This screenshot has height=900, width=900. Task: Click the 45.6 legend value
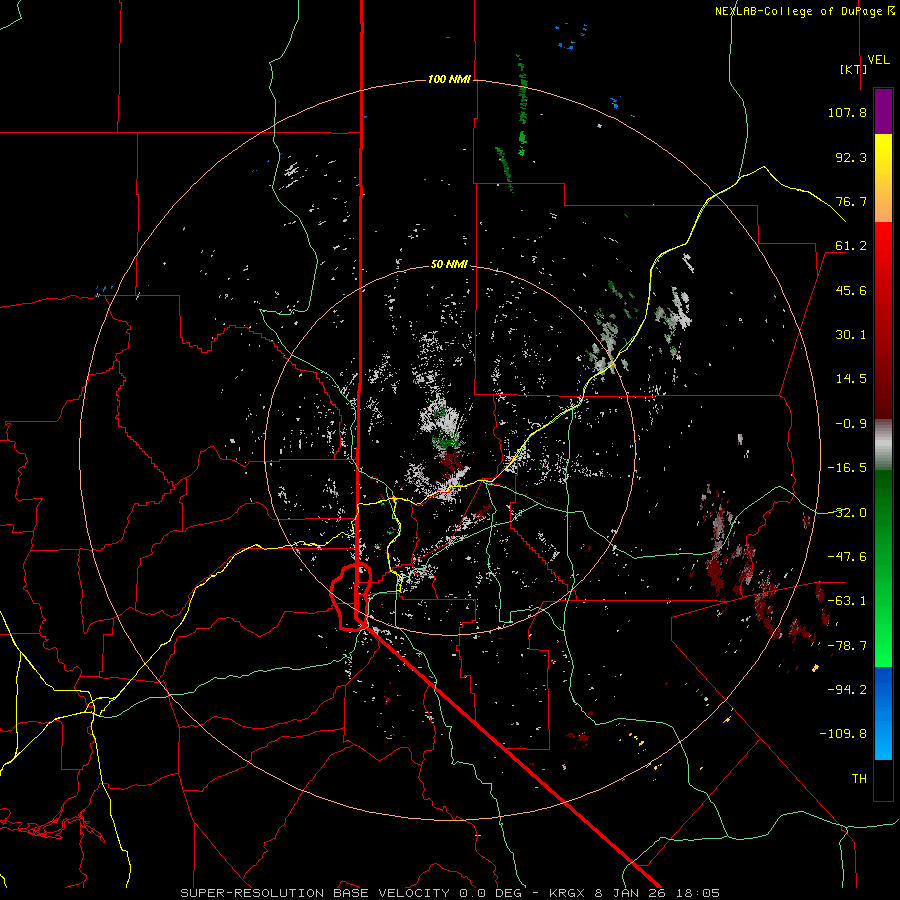click(851, 290)
